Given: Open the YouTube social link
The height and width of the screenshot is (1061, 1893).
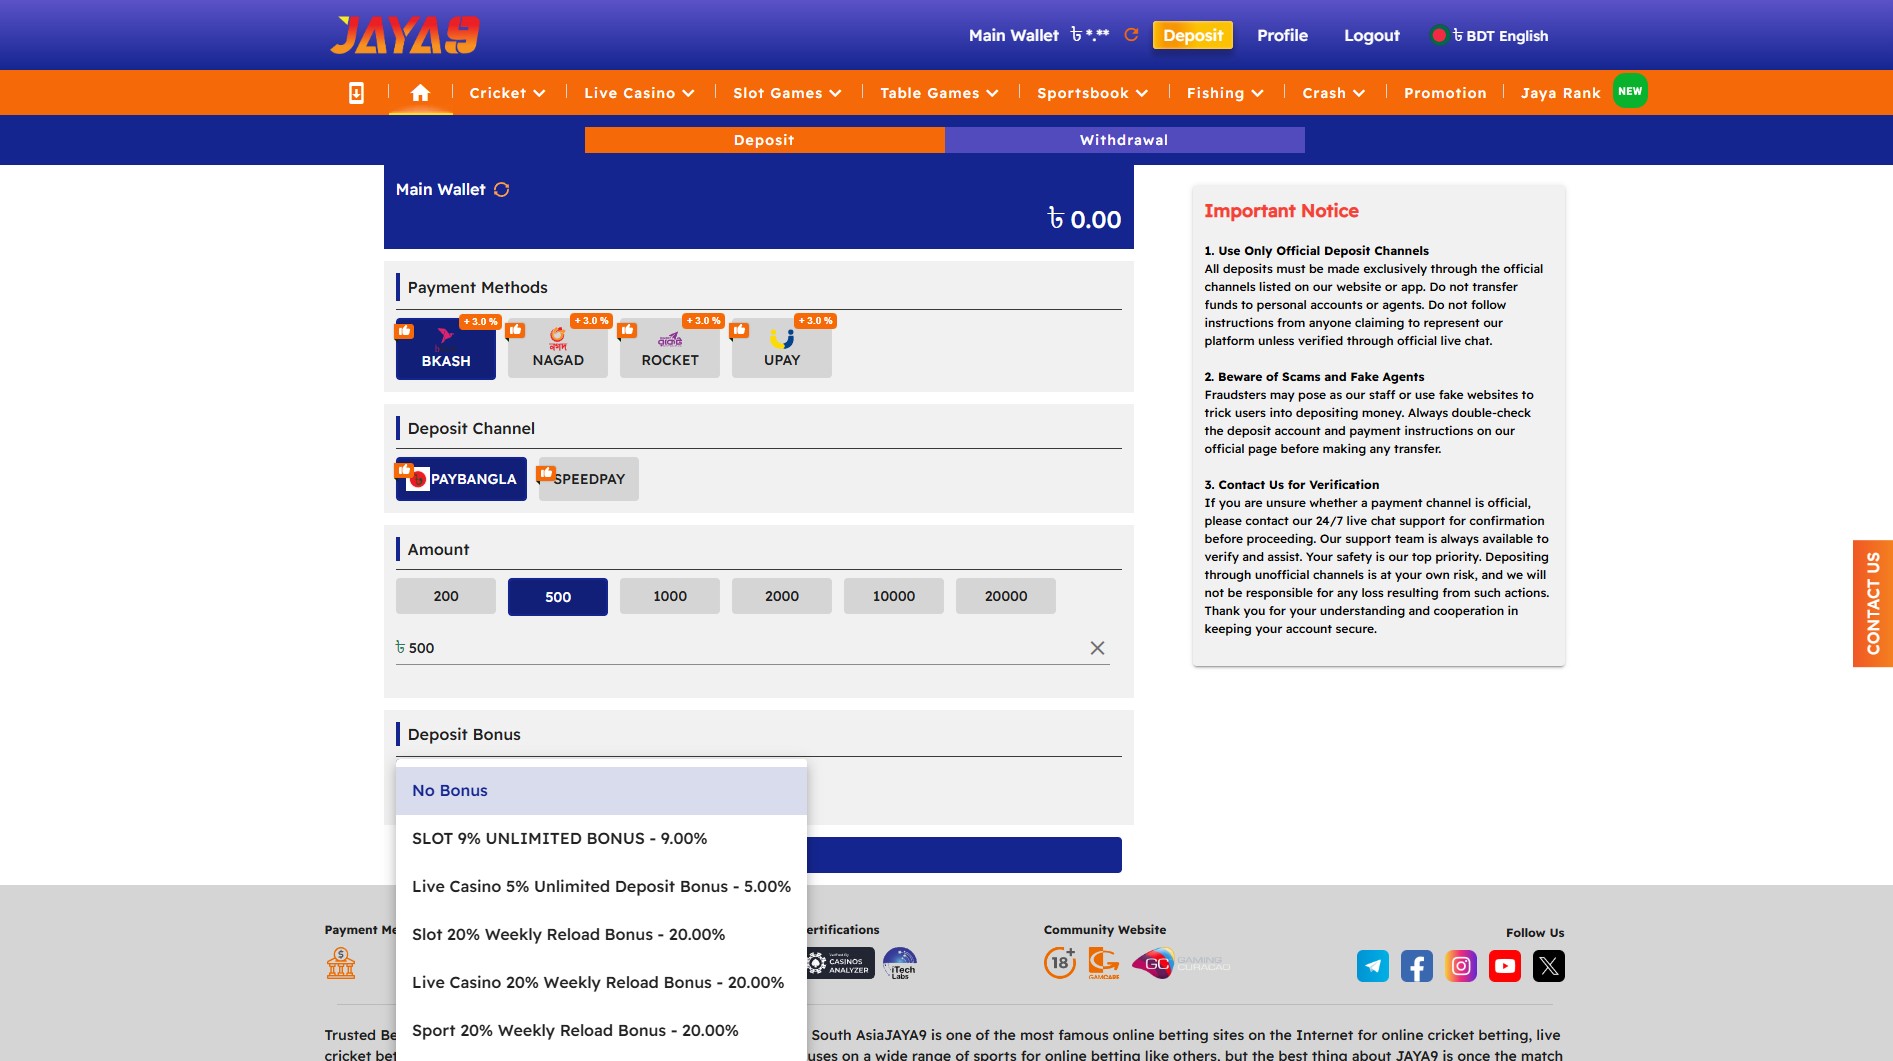Looking at the screenshot, I should point(1505,966).
